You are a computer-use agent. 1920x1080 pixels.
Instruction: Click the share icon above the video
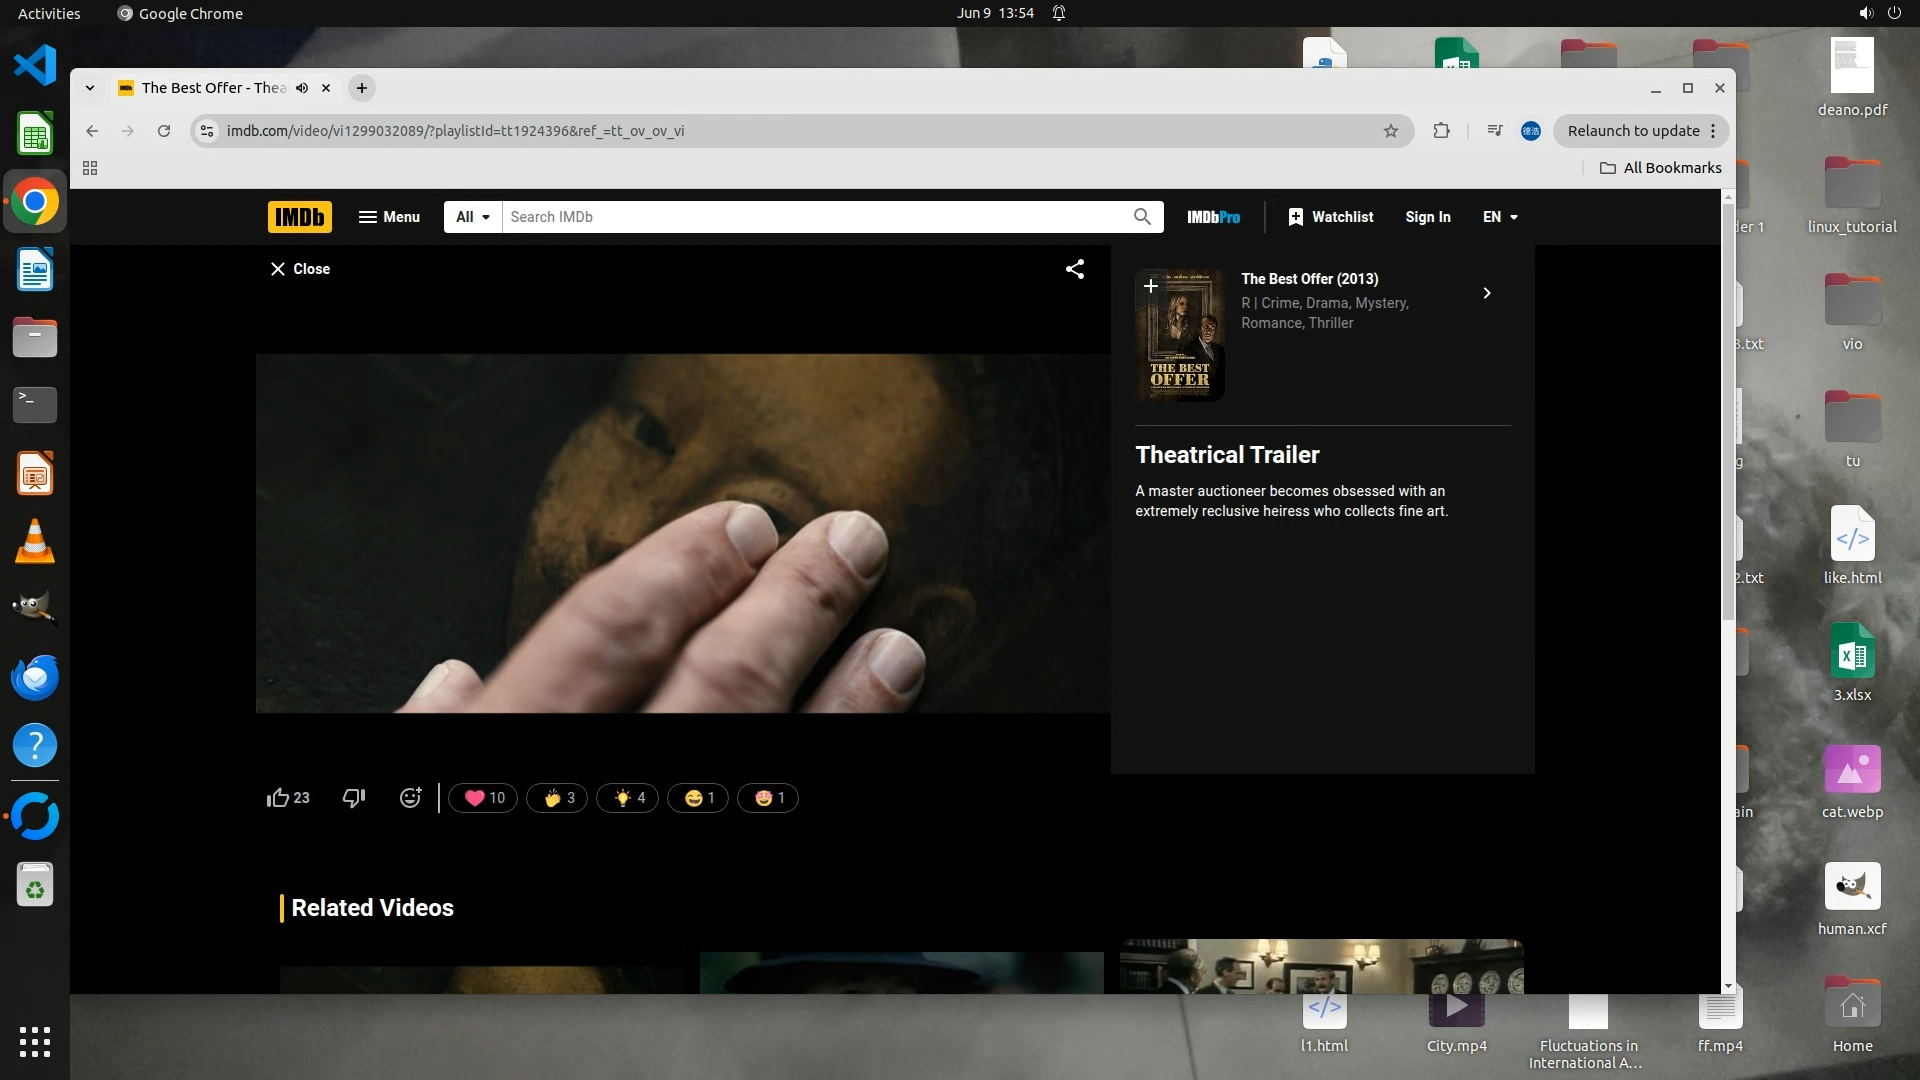click(x=1075, y=269)
